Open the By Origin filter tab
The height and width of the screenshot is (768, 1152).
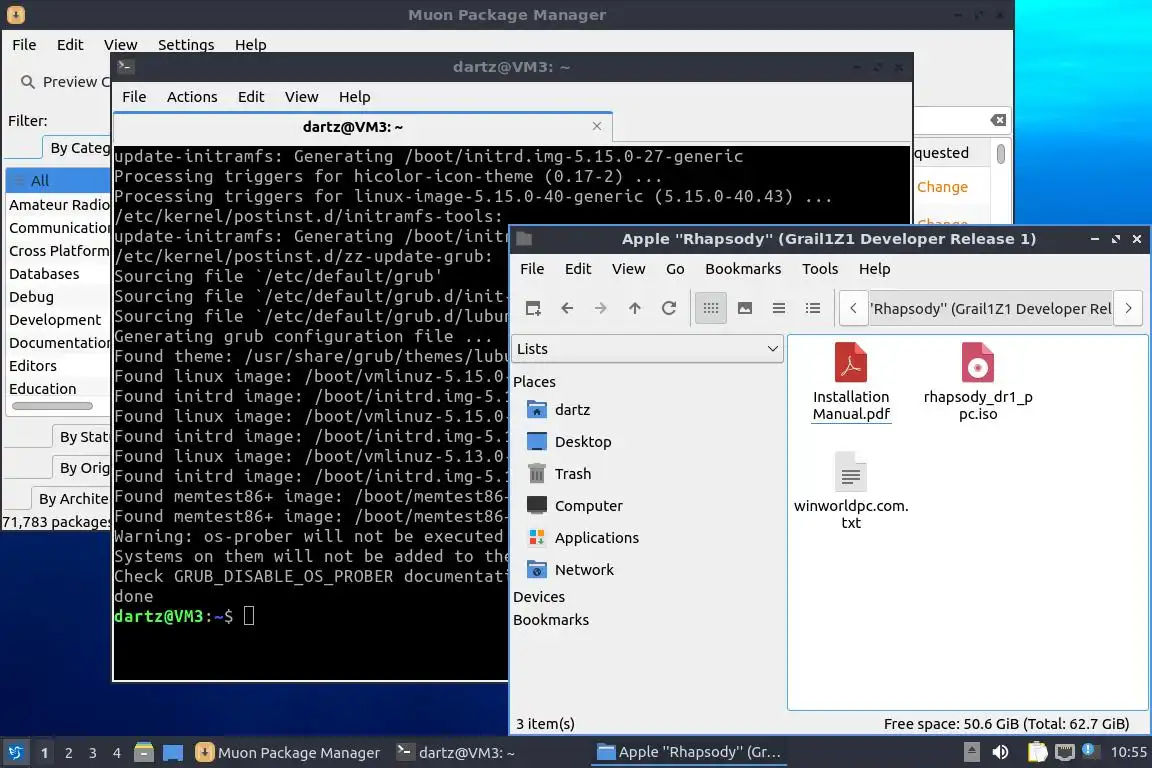tap(82, 467)
